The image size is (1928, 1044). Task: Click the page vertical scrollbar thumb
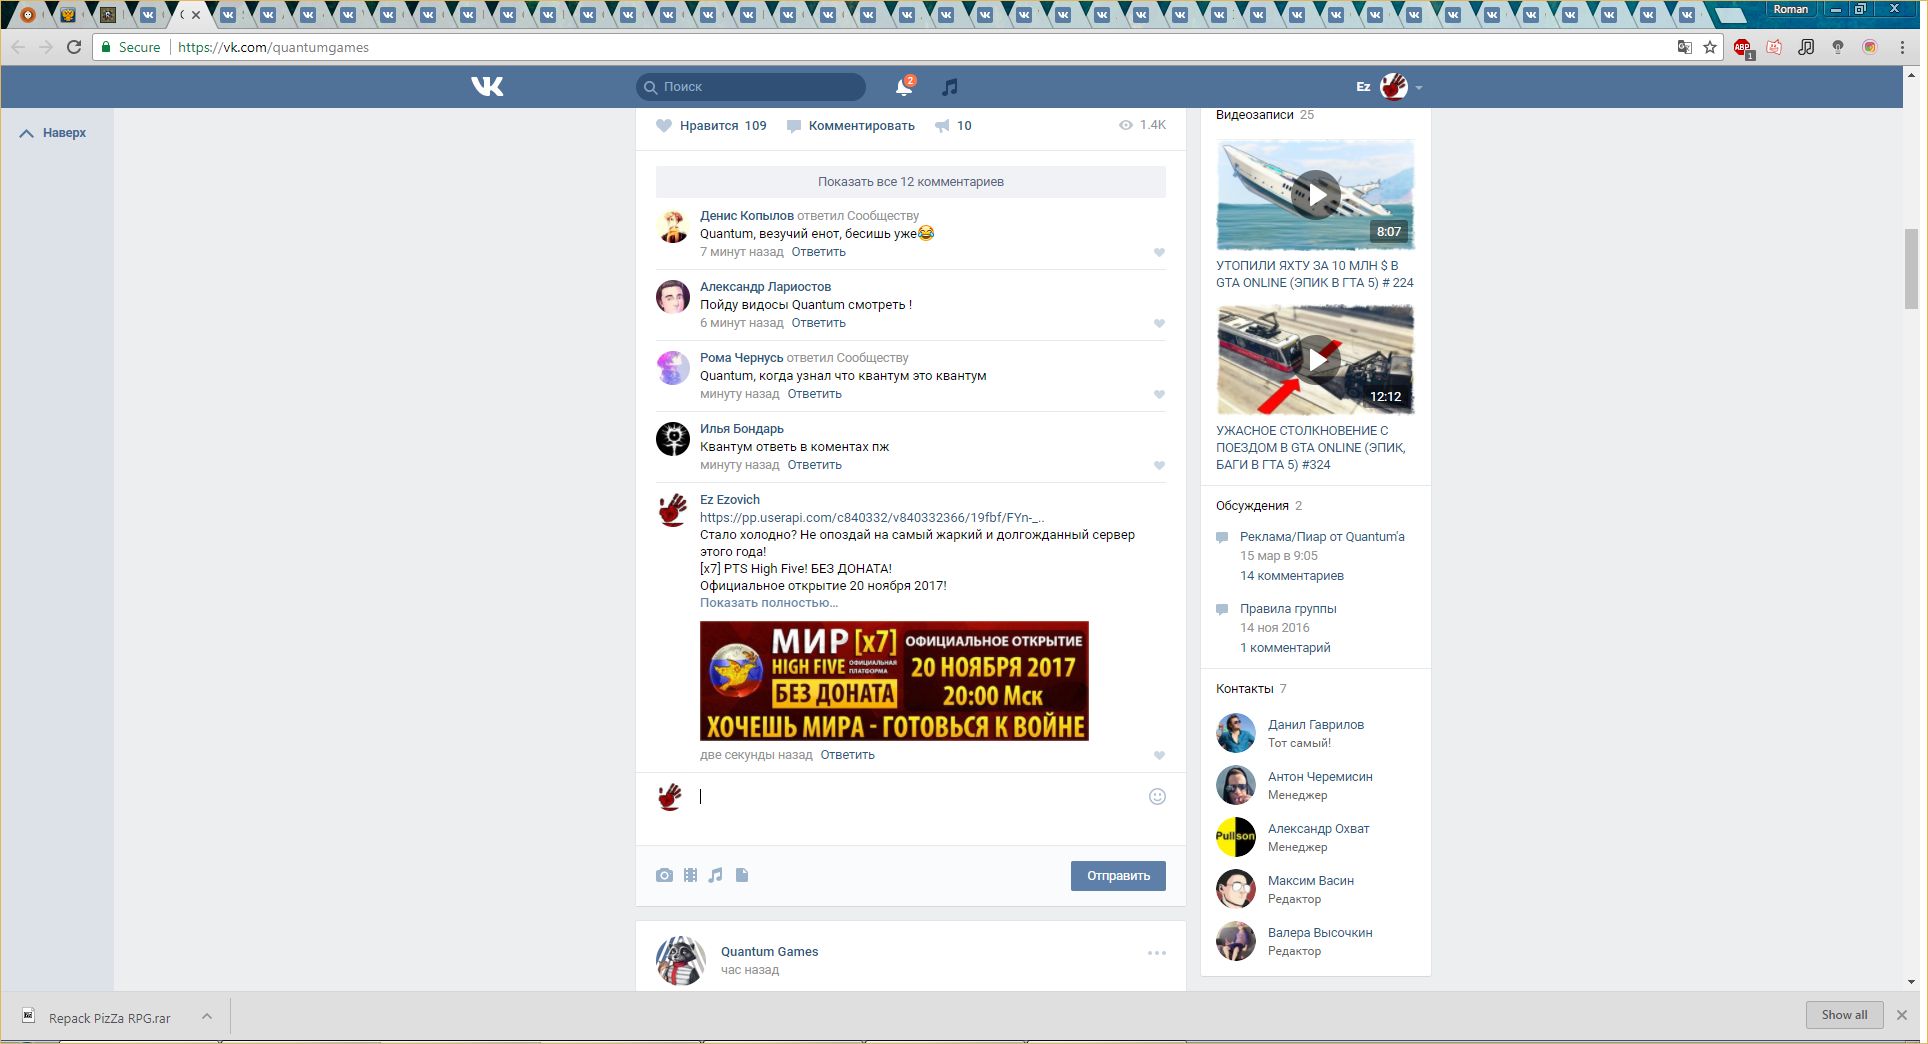click(1911, 269)
